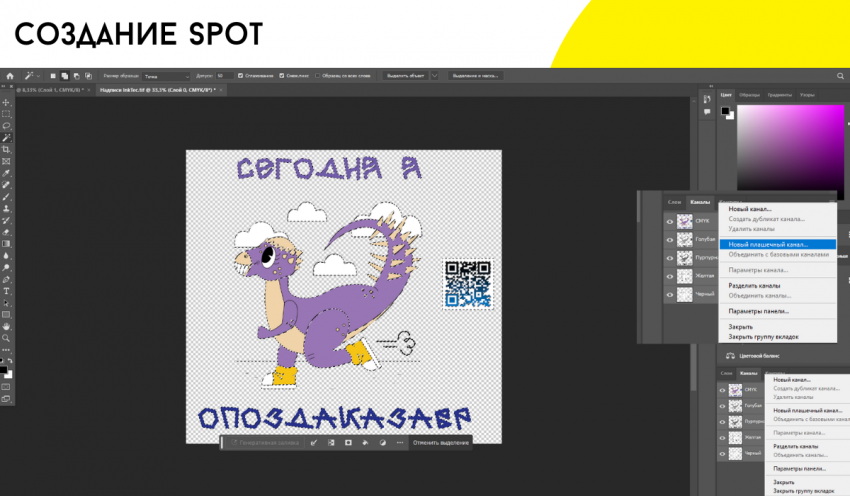Select the Eyedropper tool
The height and width of the screenshot is (496, 850).
pyautogui.click(x=6, y=173)
